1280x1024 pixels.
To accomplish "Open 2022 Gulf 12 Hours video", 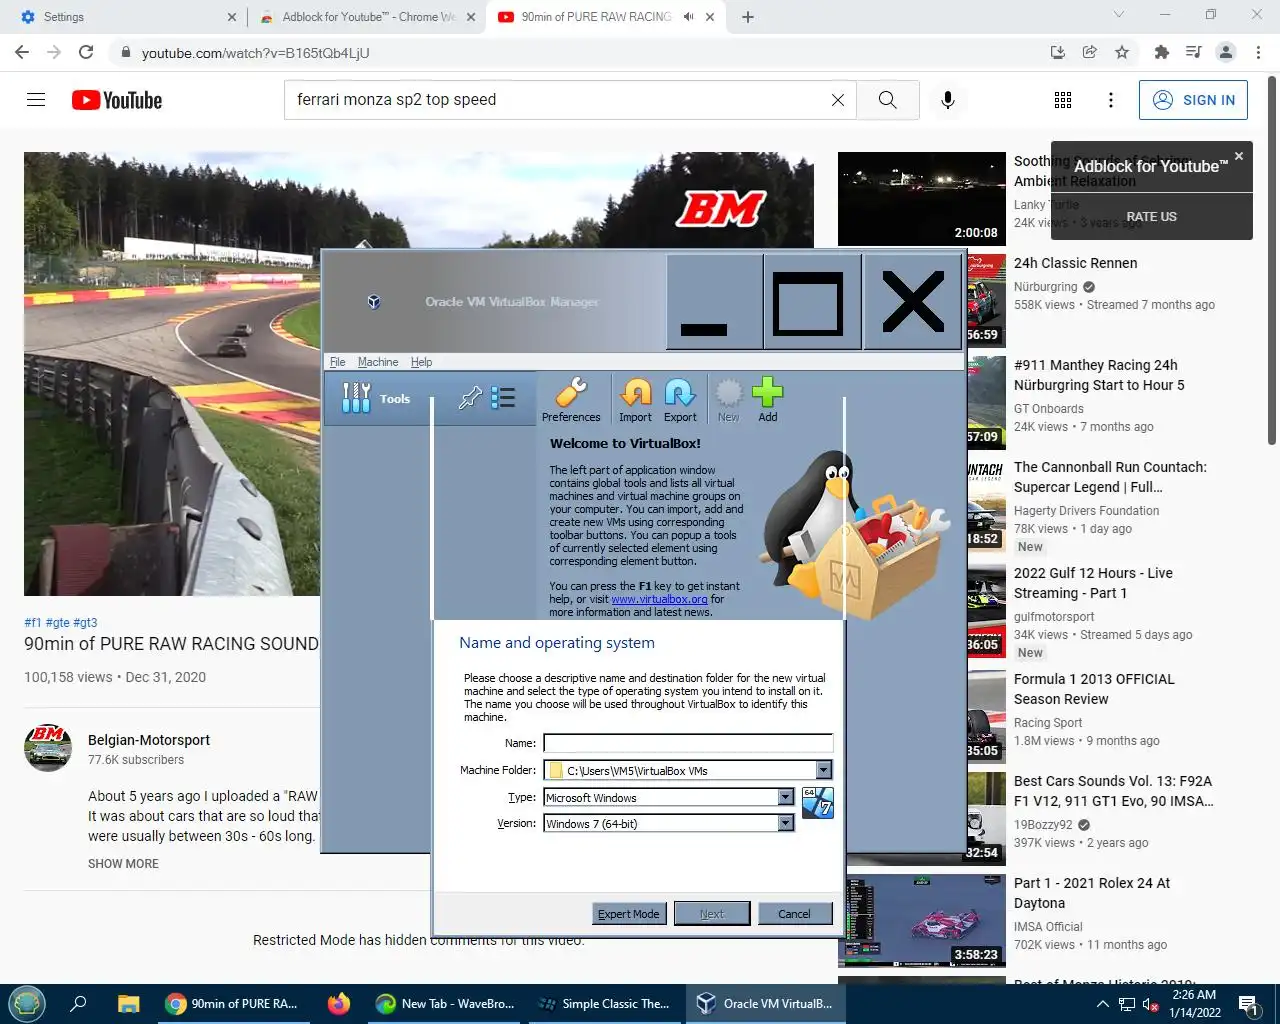I will (x=1093, y=583).
